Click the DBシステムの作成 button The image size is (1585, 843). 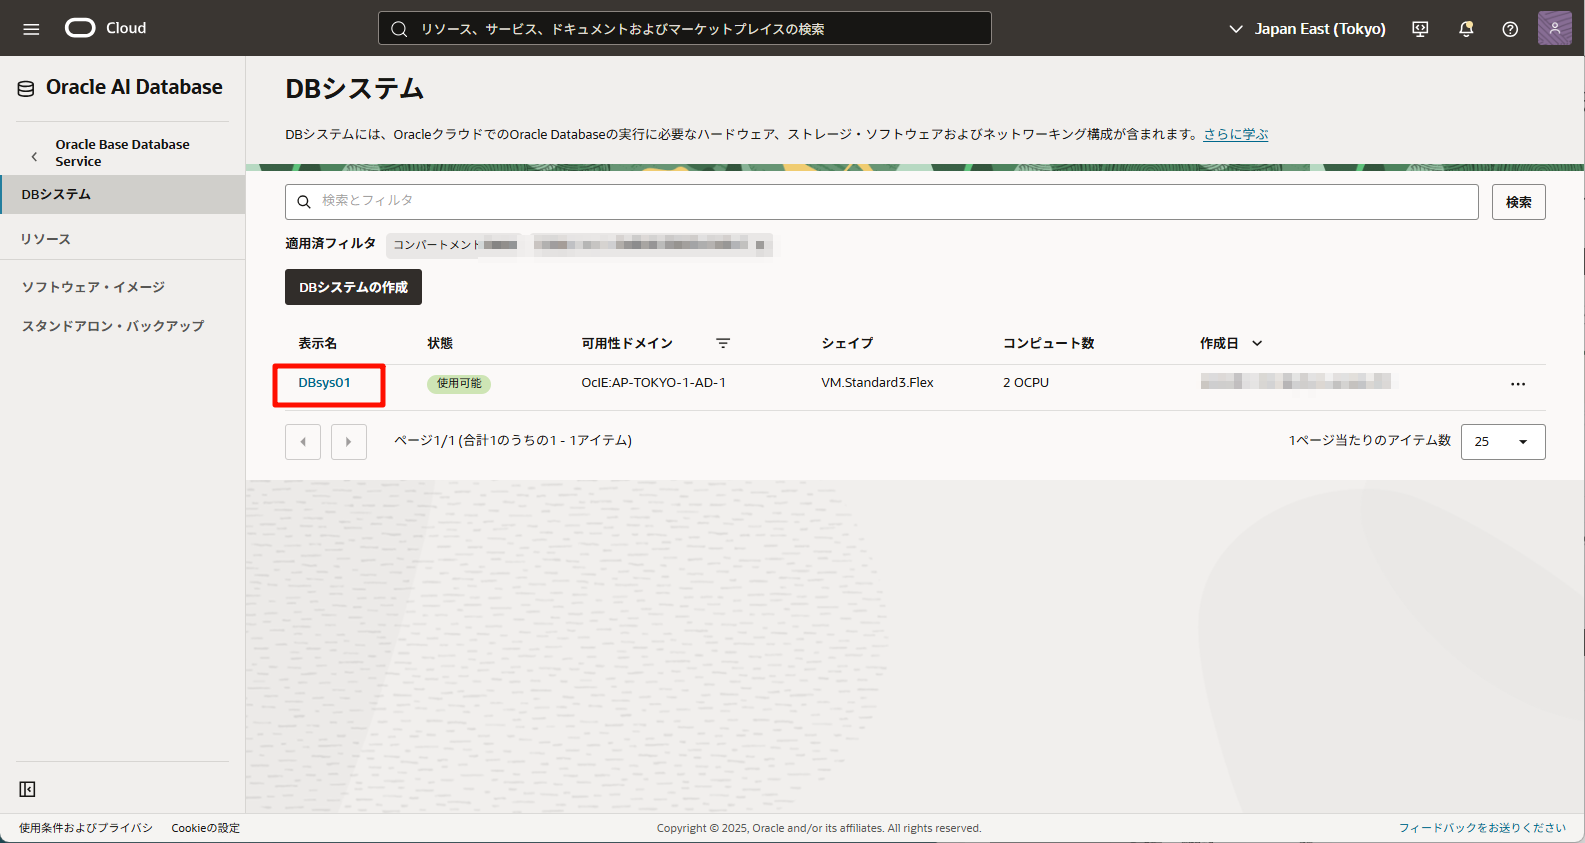click(x=353, y=287)
